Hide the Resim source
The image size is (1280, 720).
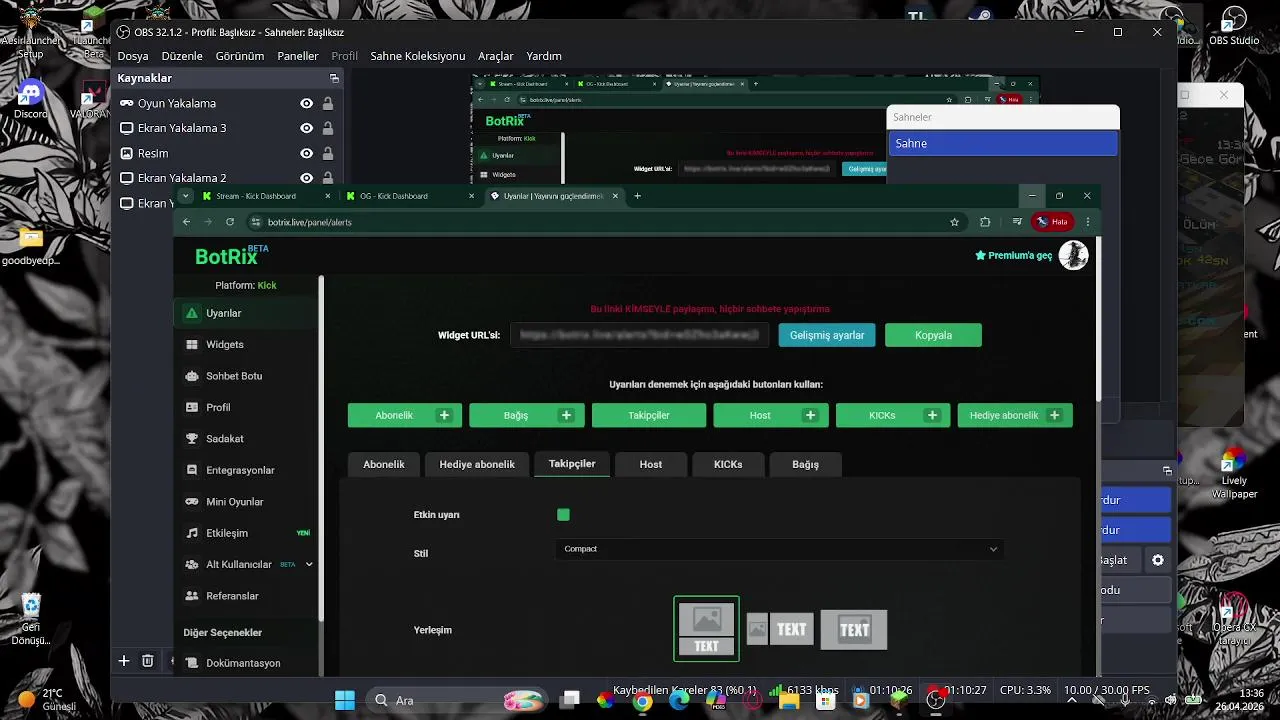(x=307, y=153)
